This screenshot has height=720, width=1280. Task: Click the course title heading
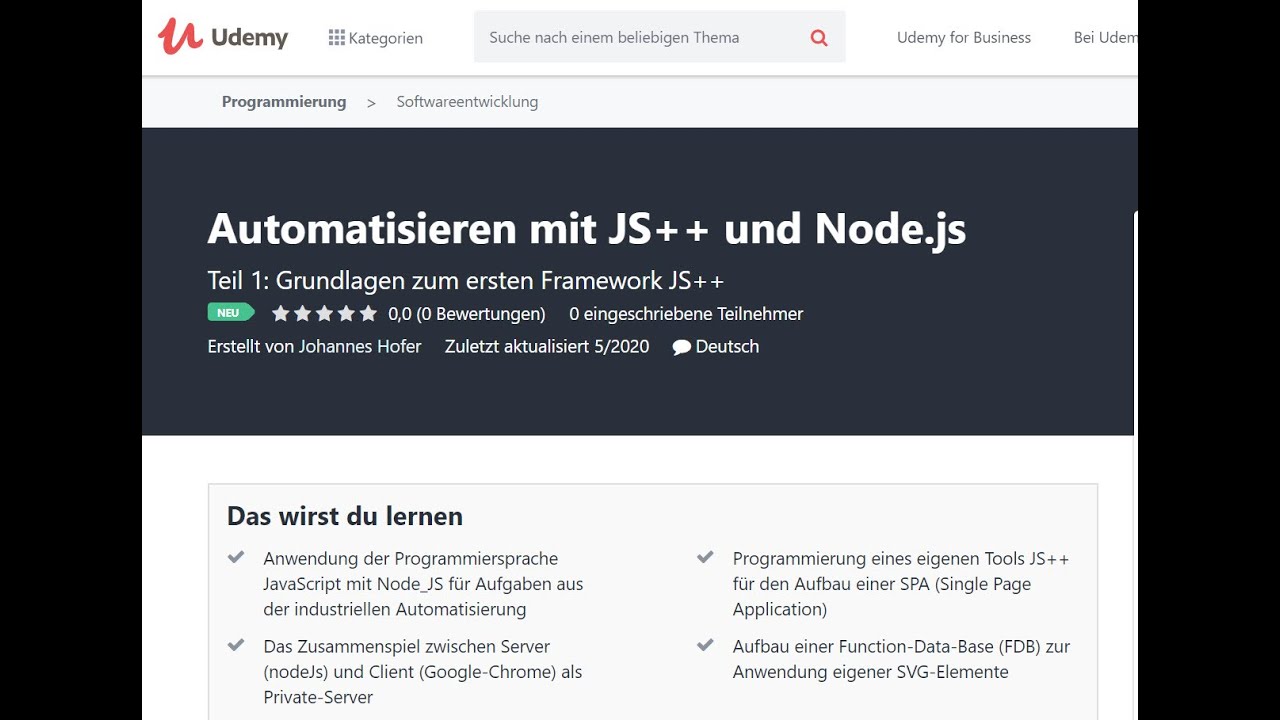coord(586,229)
